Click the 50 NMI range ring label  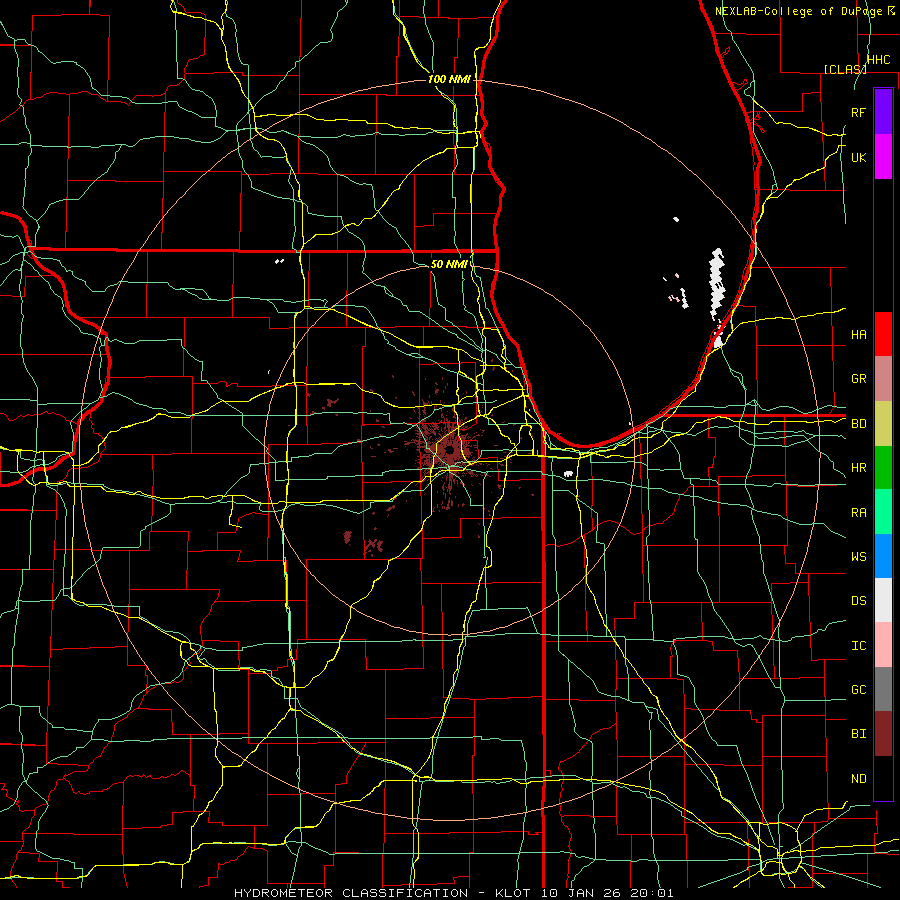[449, 264]
